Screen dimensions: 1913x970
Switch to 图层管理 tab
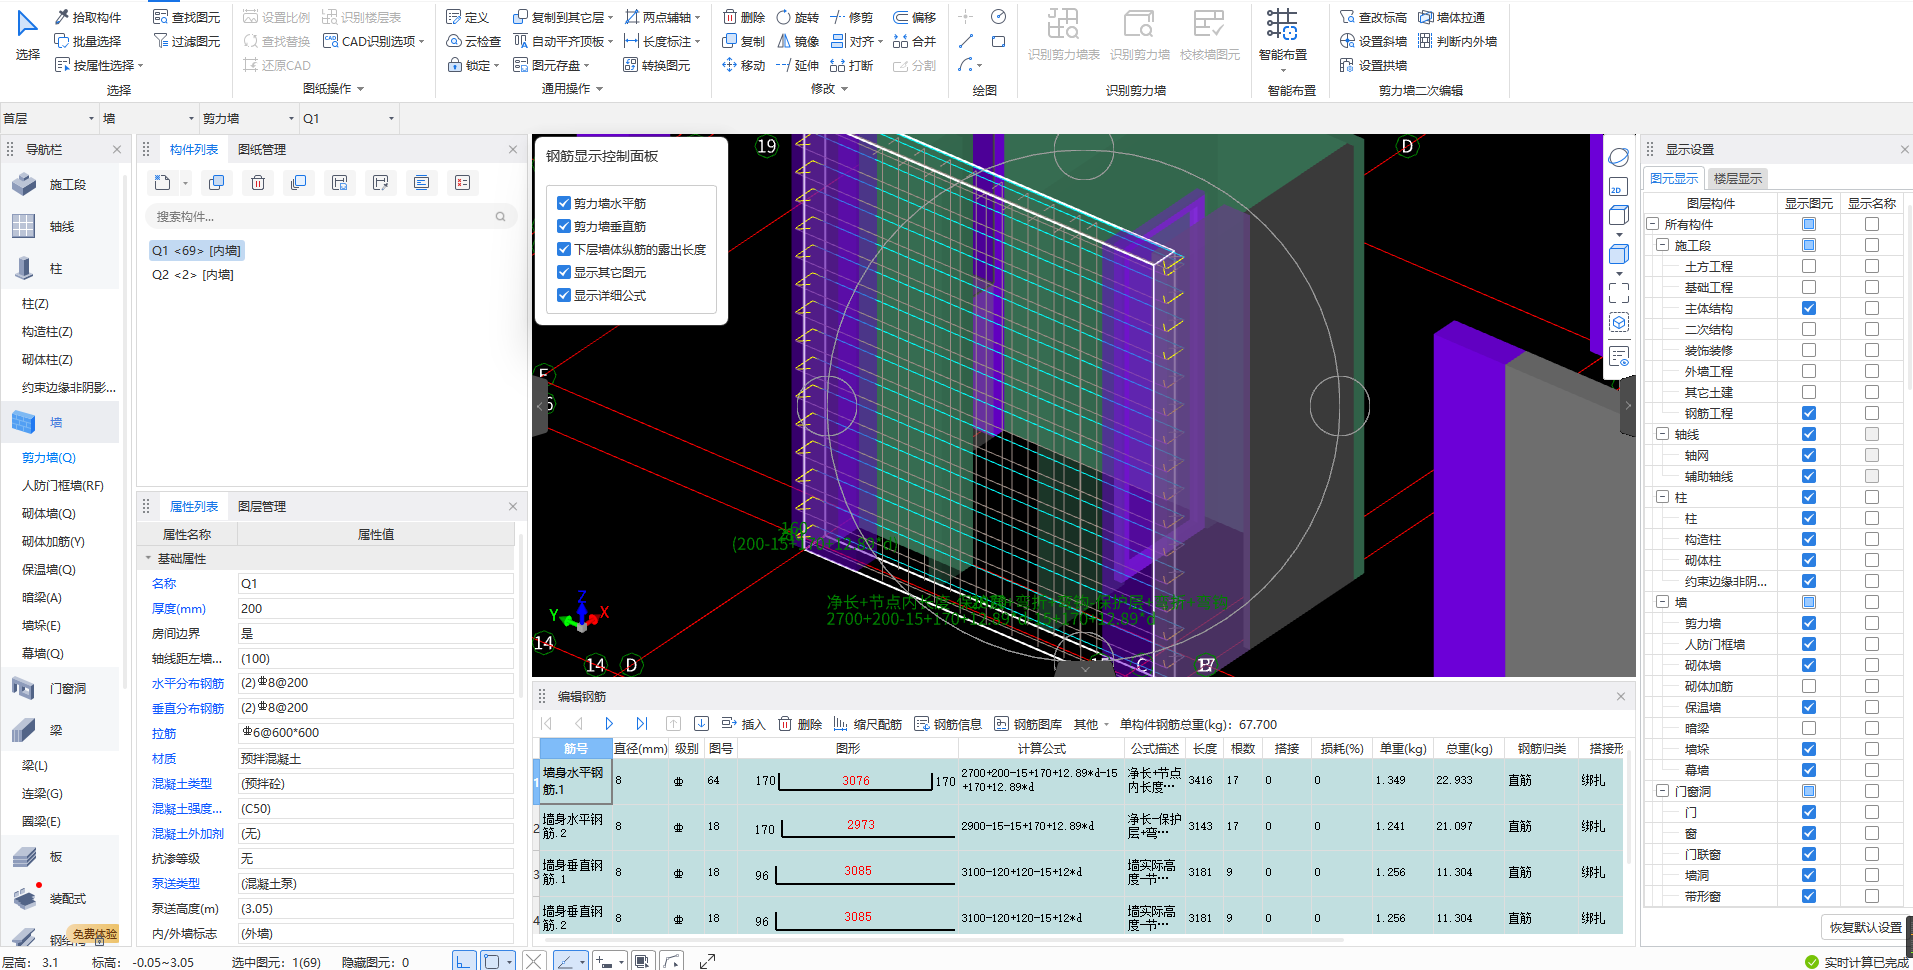[x=262, y=506]
